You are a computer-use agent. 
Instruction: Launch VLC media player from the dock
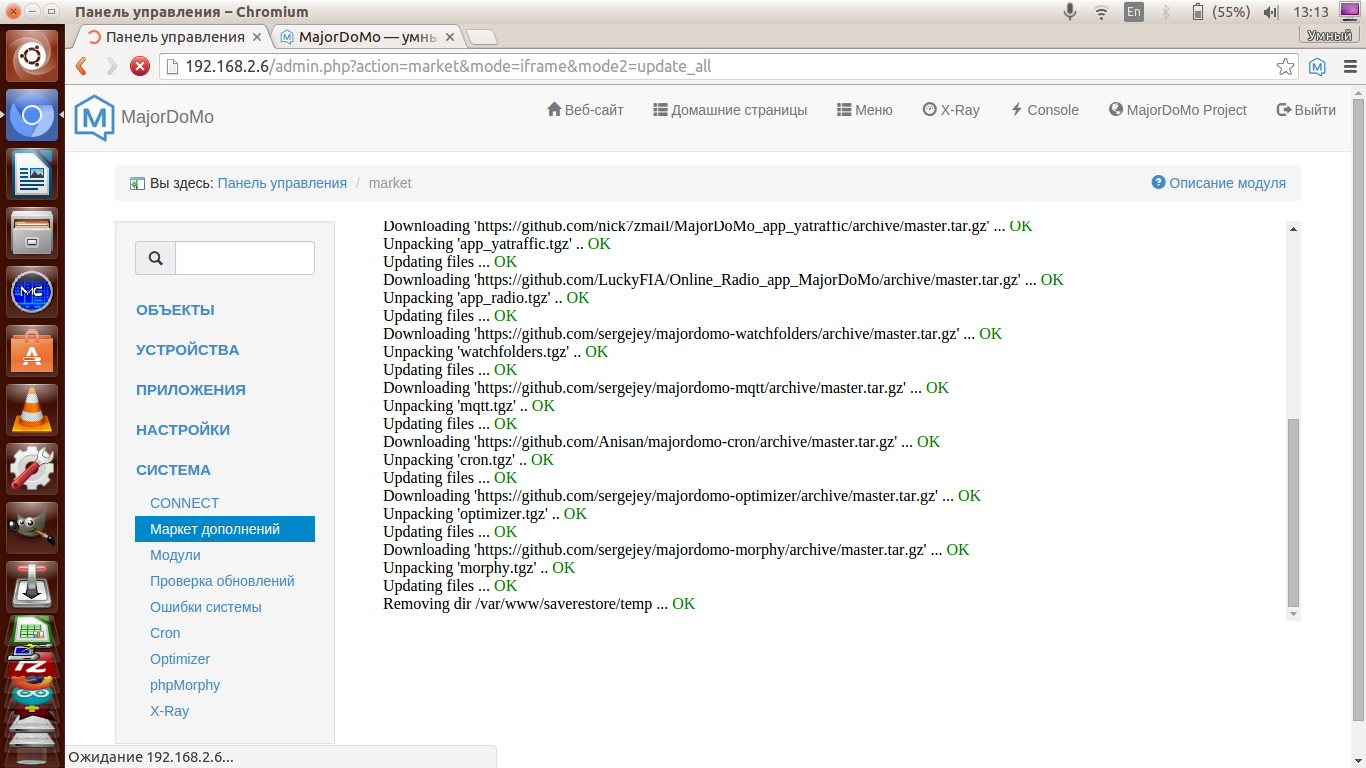coord(33,411)
